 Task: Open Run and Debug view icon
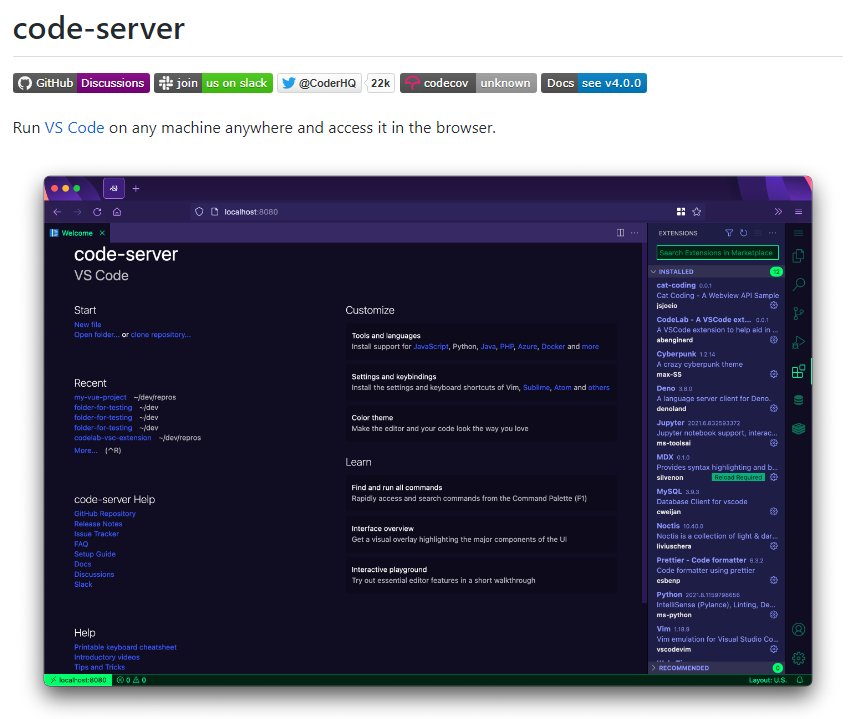click(x=798, y=343)
